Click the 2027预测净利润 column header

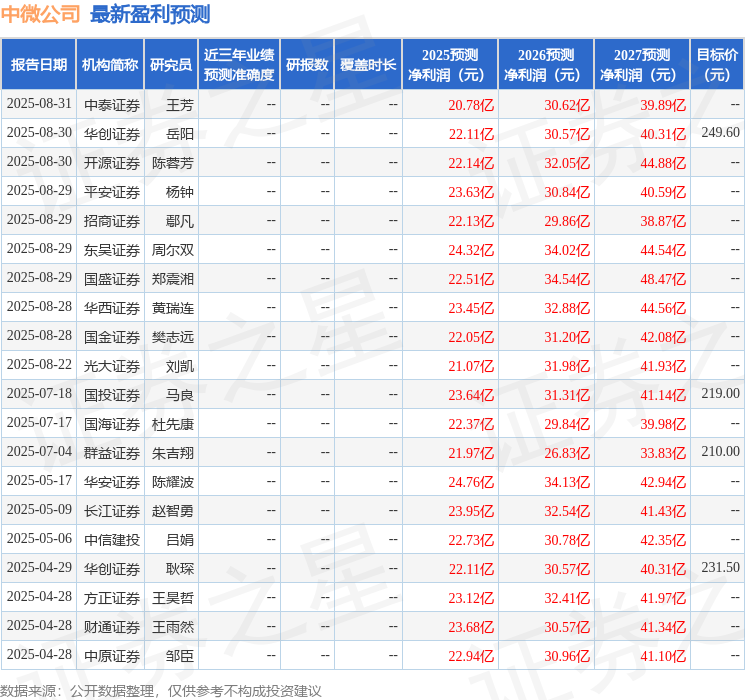[642, 65]
